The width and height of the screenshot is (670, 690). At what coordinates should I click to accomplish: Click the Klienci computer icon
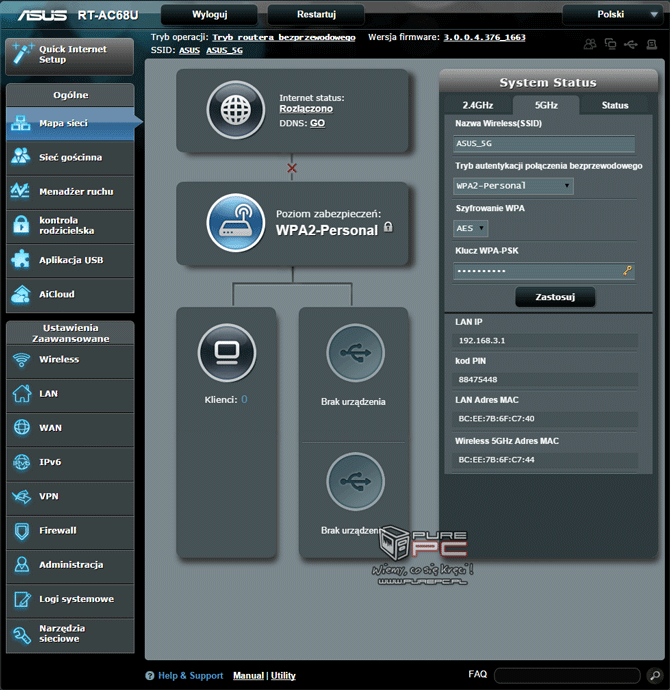(x=227, y=352)
